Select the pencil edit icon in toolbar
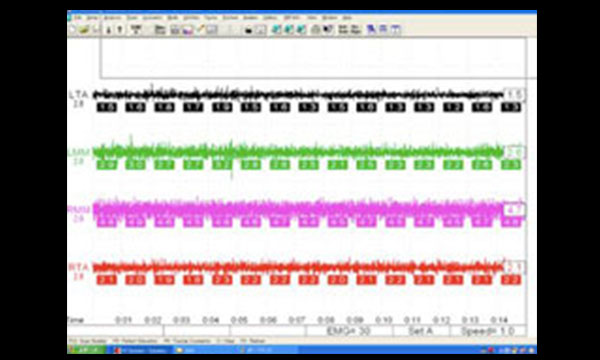Viewport: 600px width, 360px height. 201,29
